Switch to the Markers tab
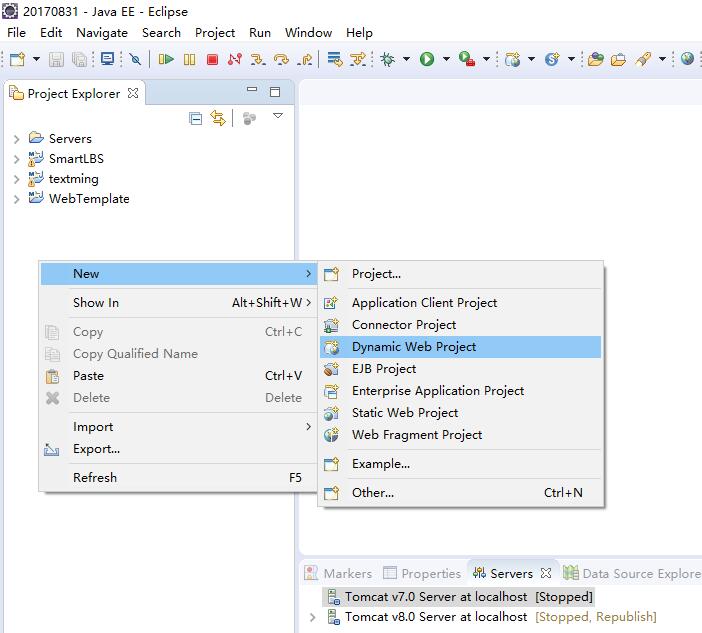702x633 pixels. [x=338, y=573]
